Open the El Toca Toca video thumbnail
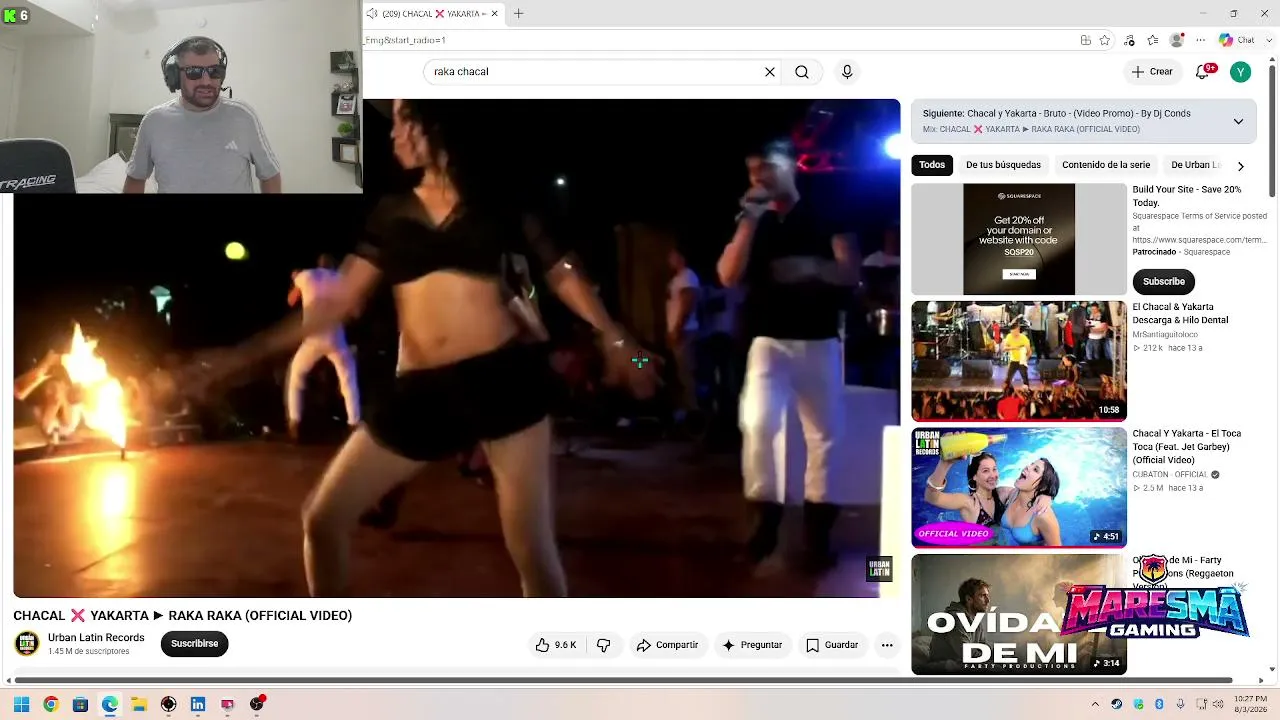 click(x=1019, y=488)
